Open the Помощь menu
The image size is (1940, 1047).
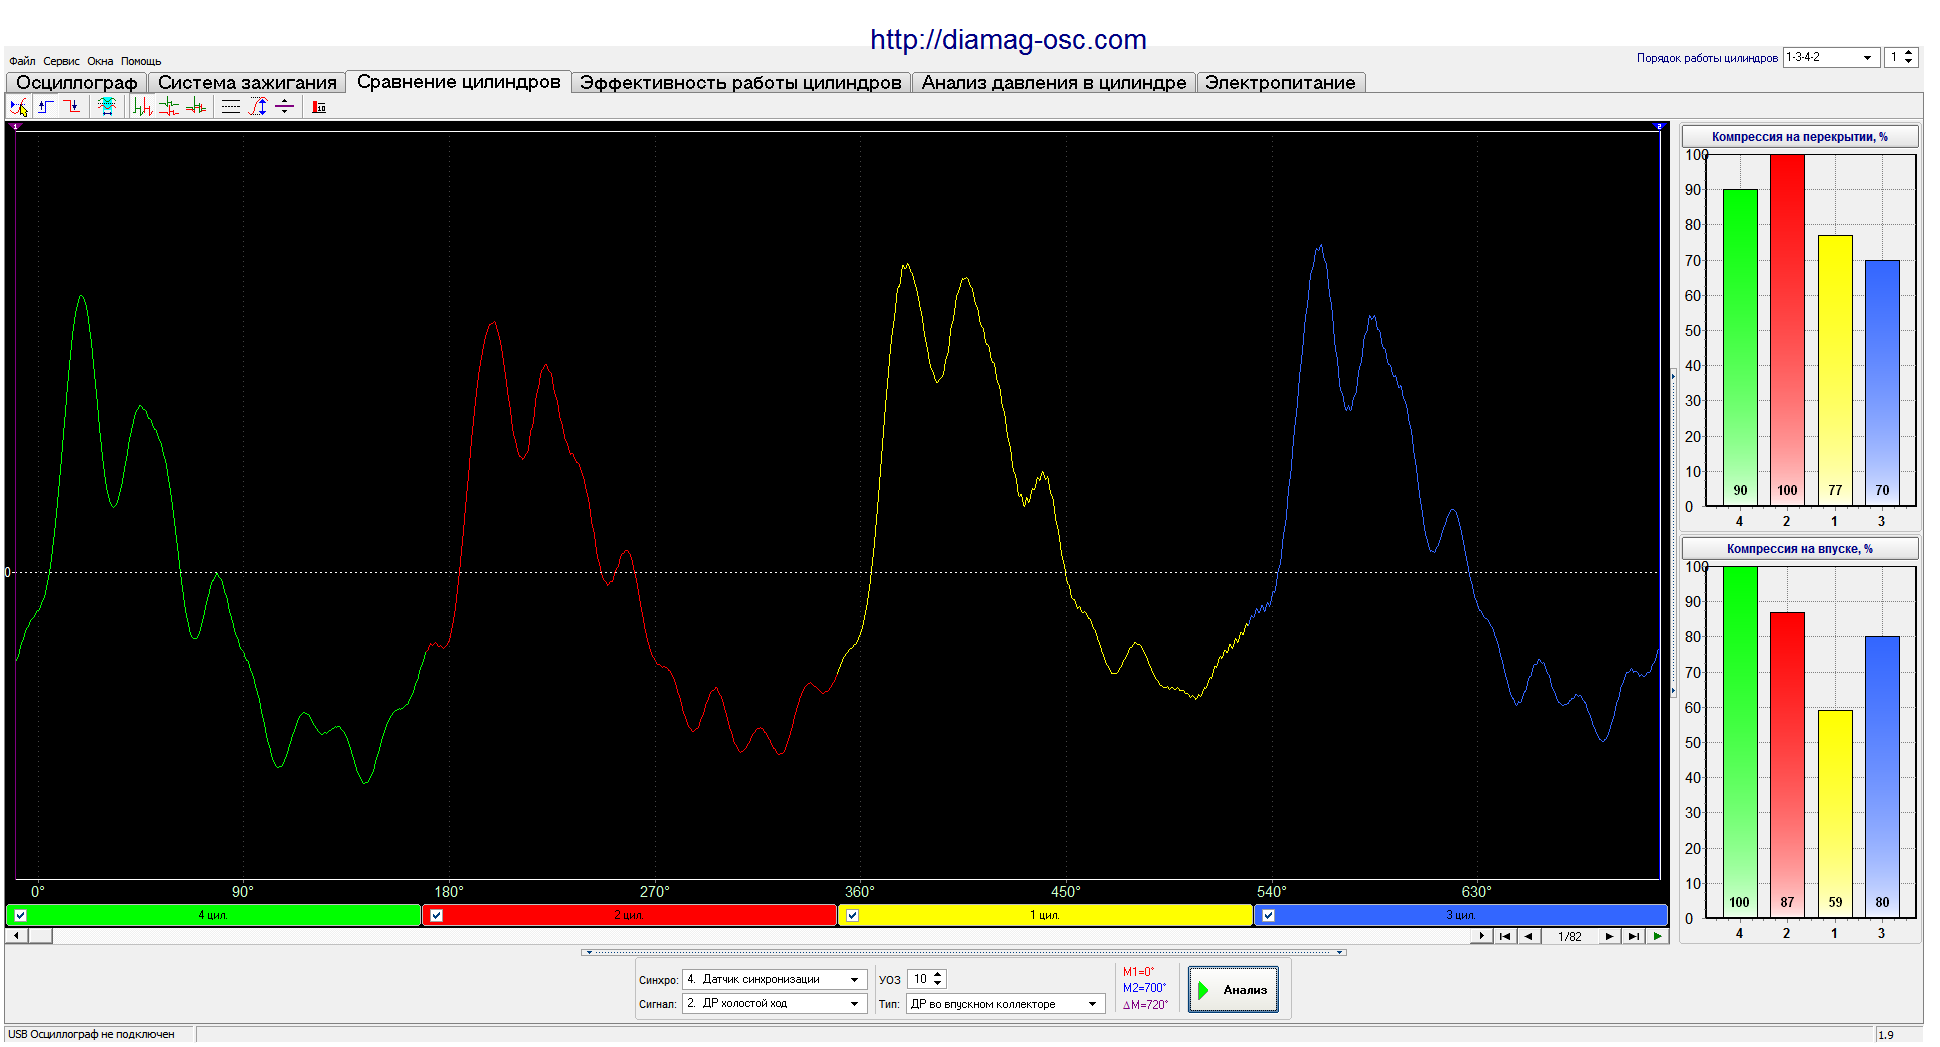(x=141, y=61)
